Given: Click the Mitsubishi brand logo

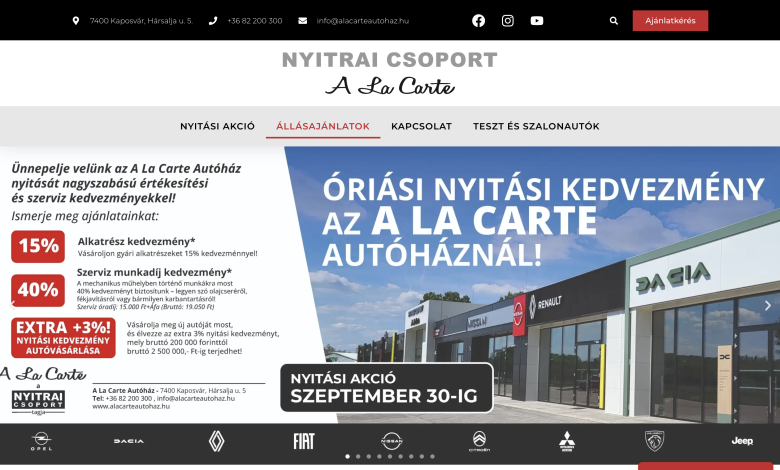Looking at the screenshot, I should click(566, 440).
